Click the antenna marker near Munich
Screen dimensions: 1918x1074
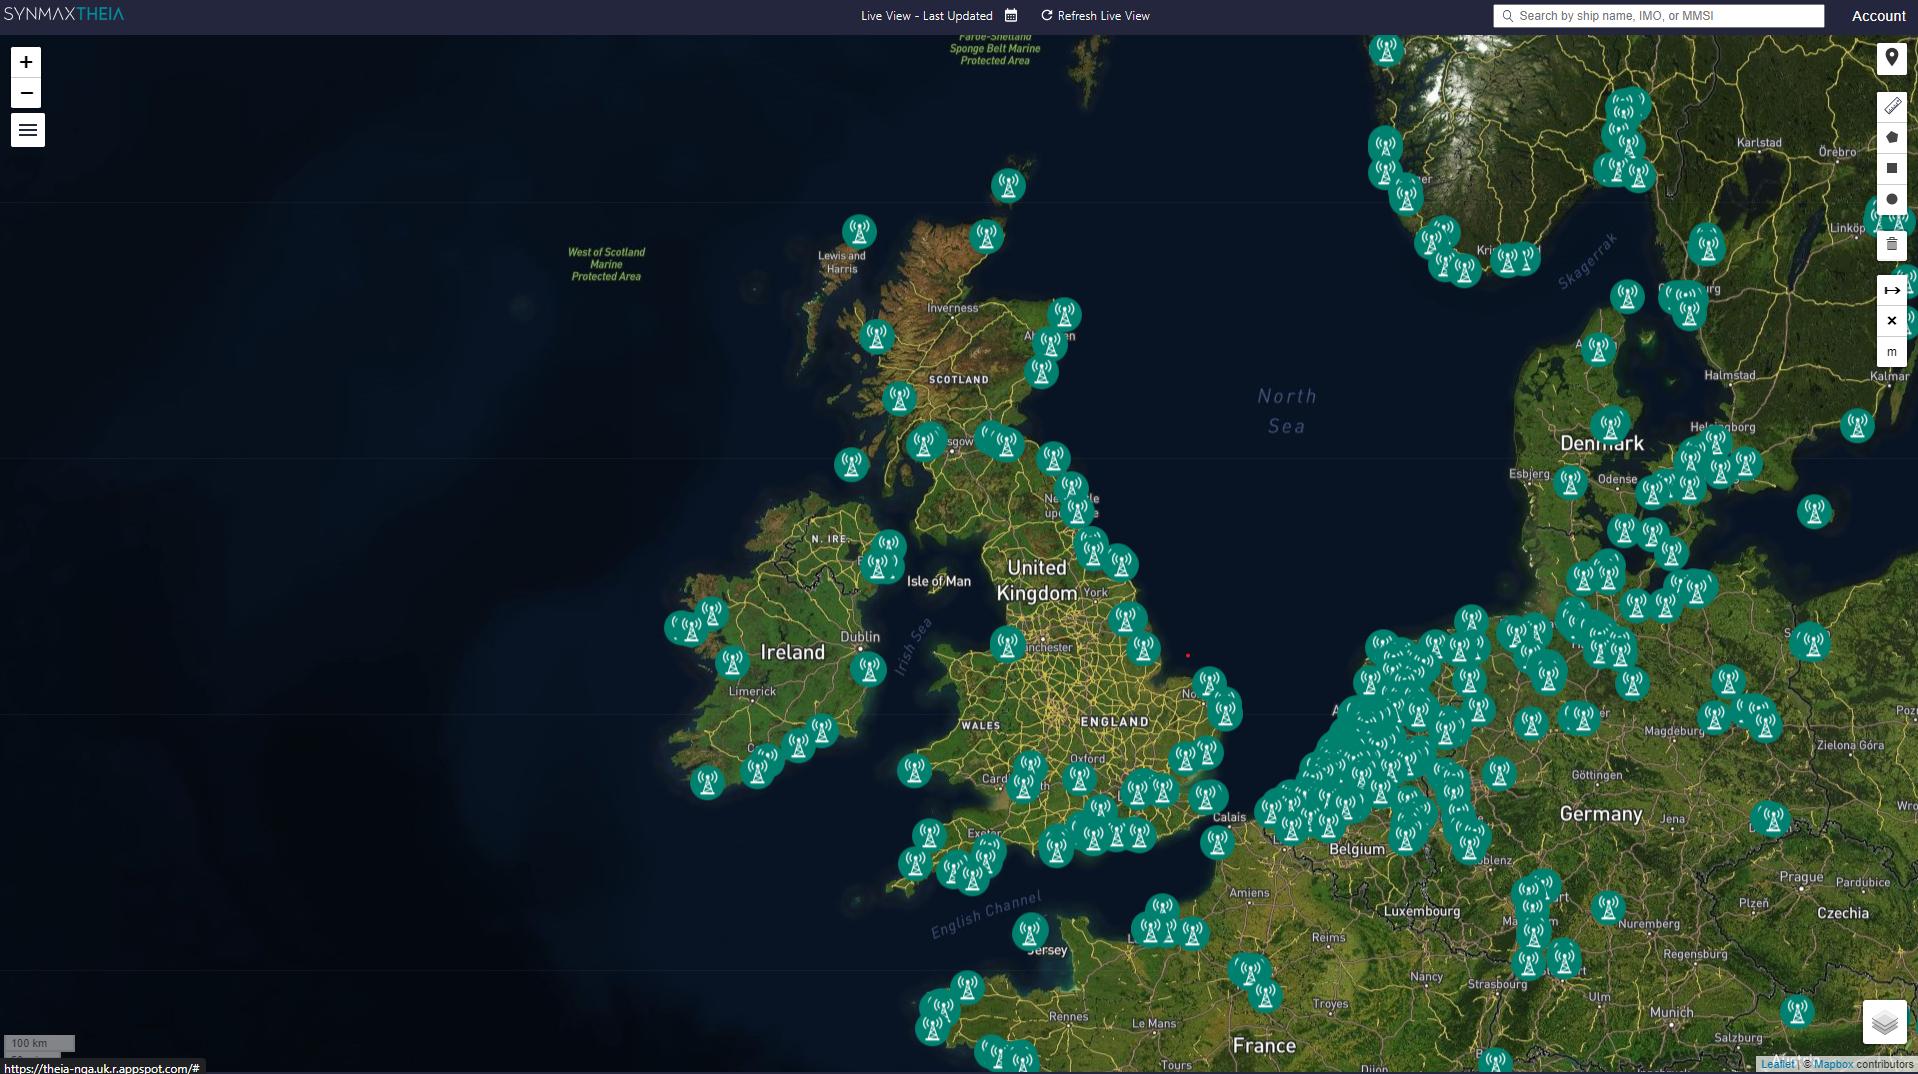pos(1797,1011)
